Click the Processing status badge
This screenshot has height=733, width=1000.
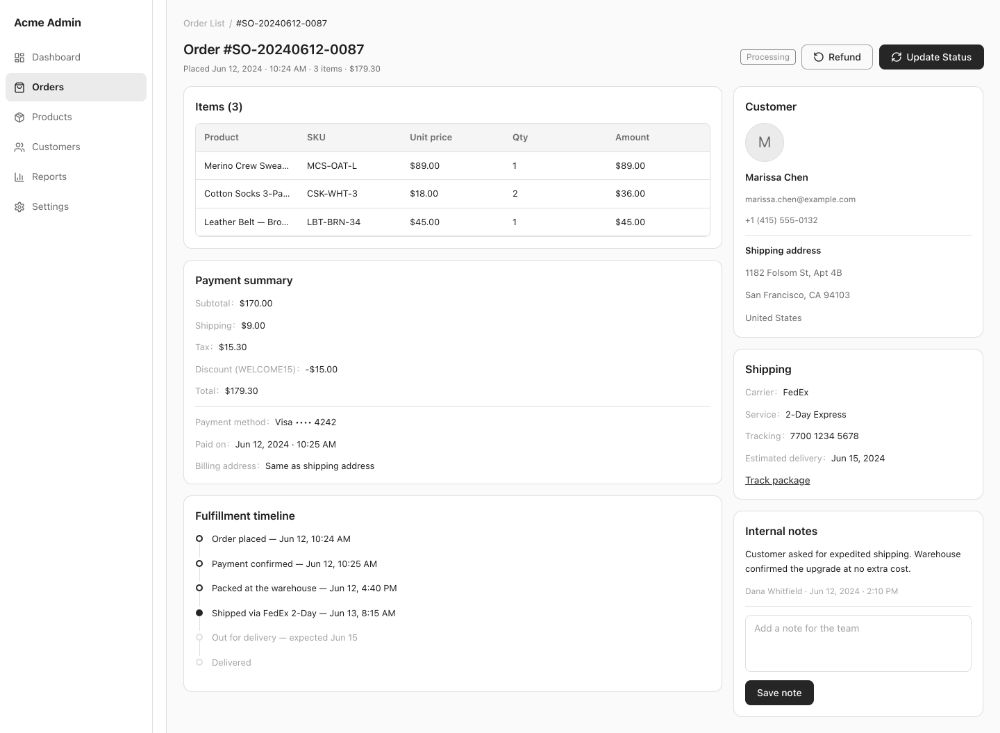coord(768,57)
